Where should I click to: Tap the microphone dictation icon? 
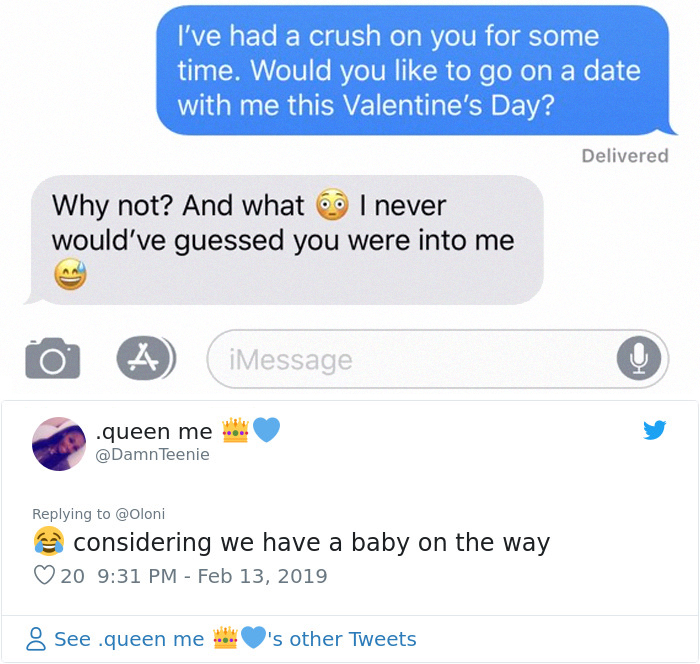point(638,359)
